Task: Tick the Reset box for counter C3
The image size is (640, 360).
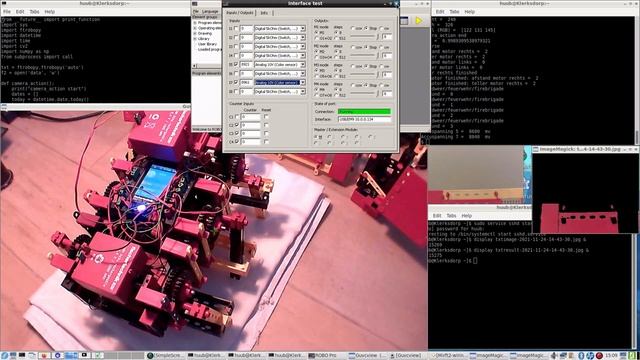Action: click(266, 133)
